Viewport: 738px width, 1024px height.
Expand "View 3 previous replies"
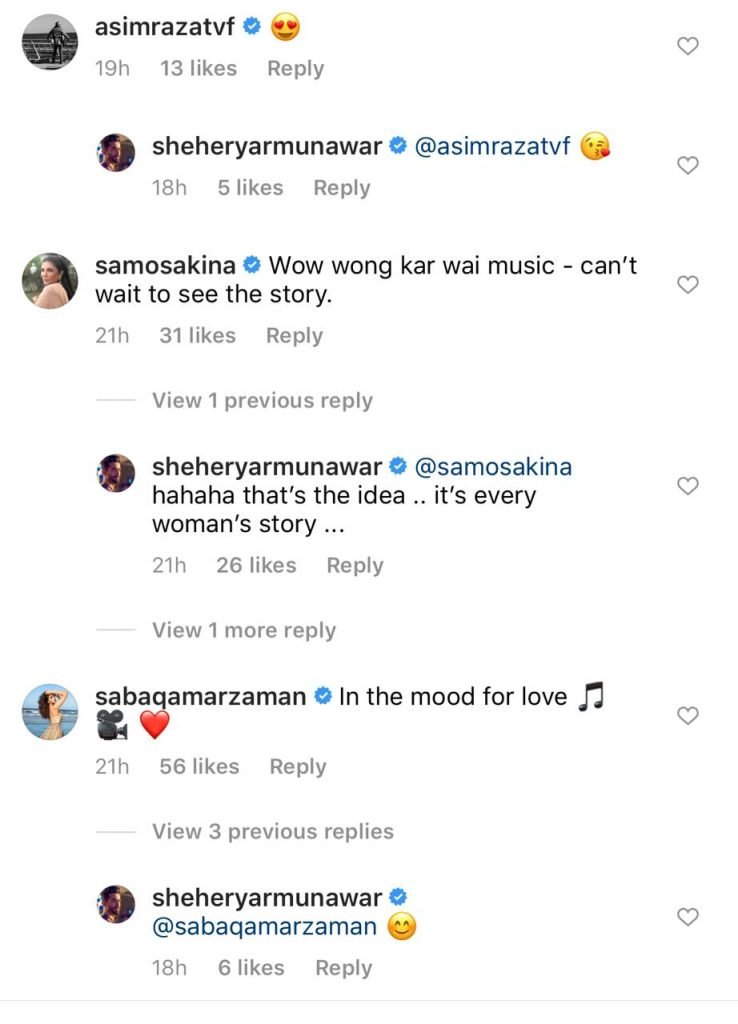coord(272,832)
